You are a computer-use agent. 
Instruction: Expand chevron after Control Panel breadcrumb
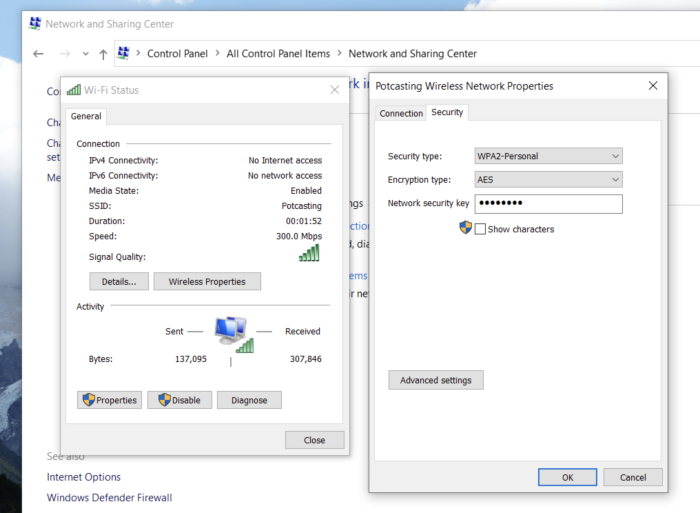[x=217, y=53]
